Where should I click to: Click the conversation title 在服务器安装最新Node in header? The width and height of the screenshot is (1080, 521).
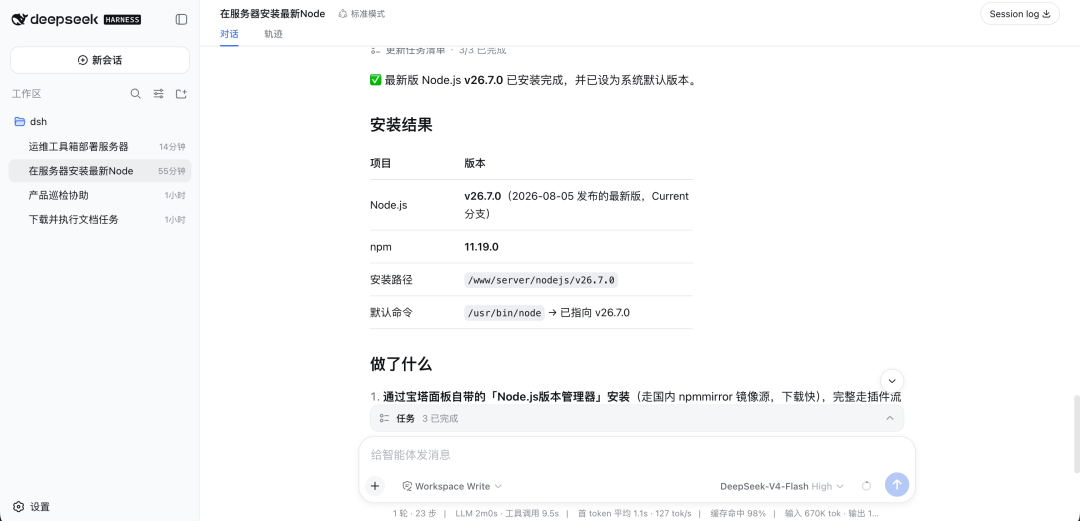(x=273, y=13)
